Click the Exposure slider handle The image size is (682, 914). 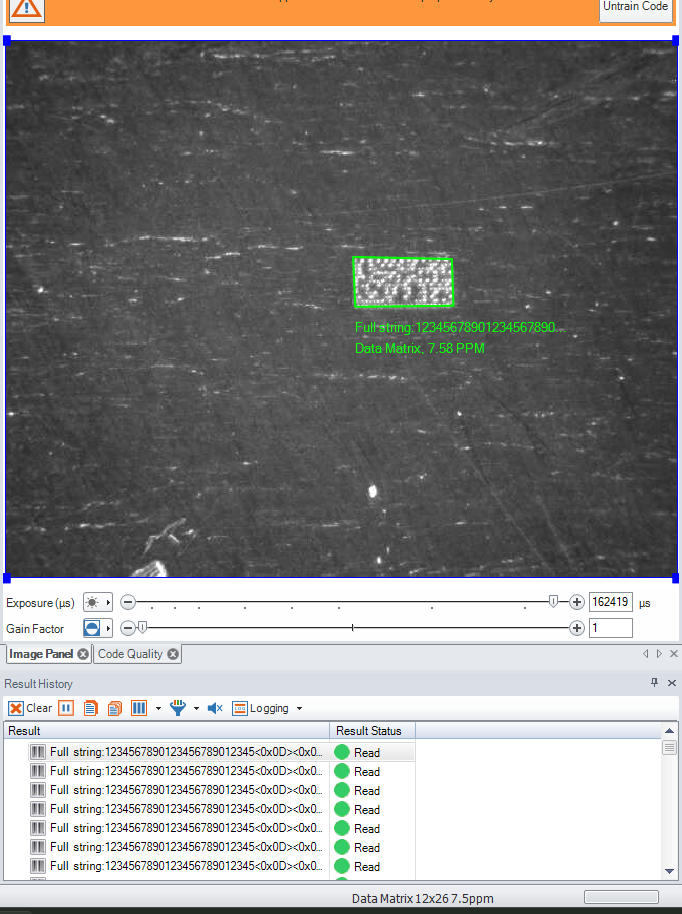tap(553, 601)
